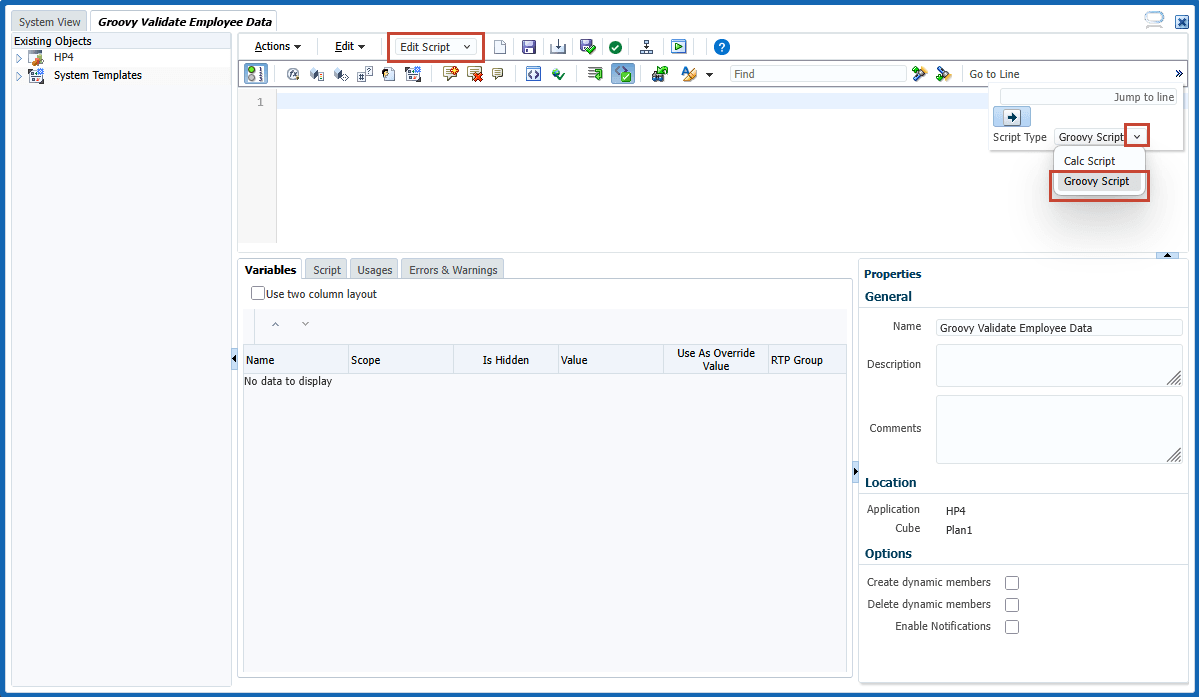Select System Templates in Existing Objects
The height and width of the screenshot is (697, 1199).
(98, 76)
